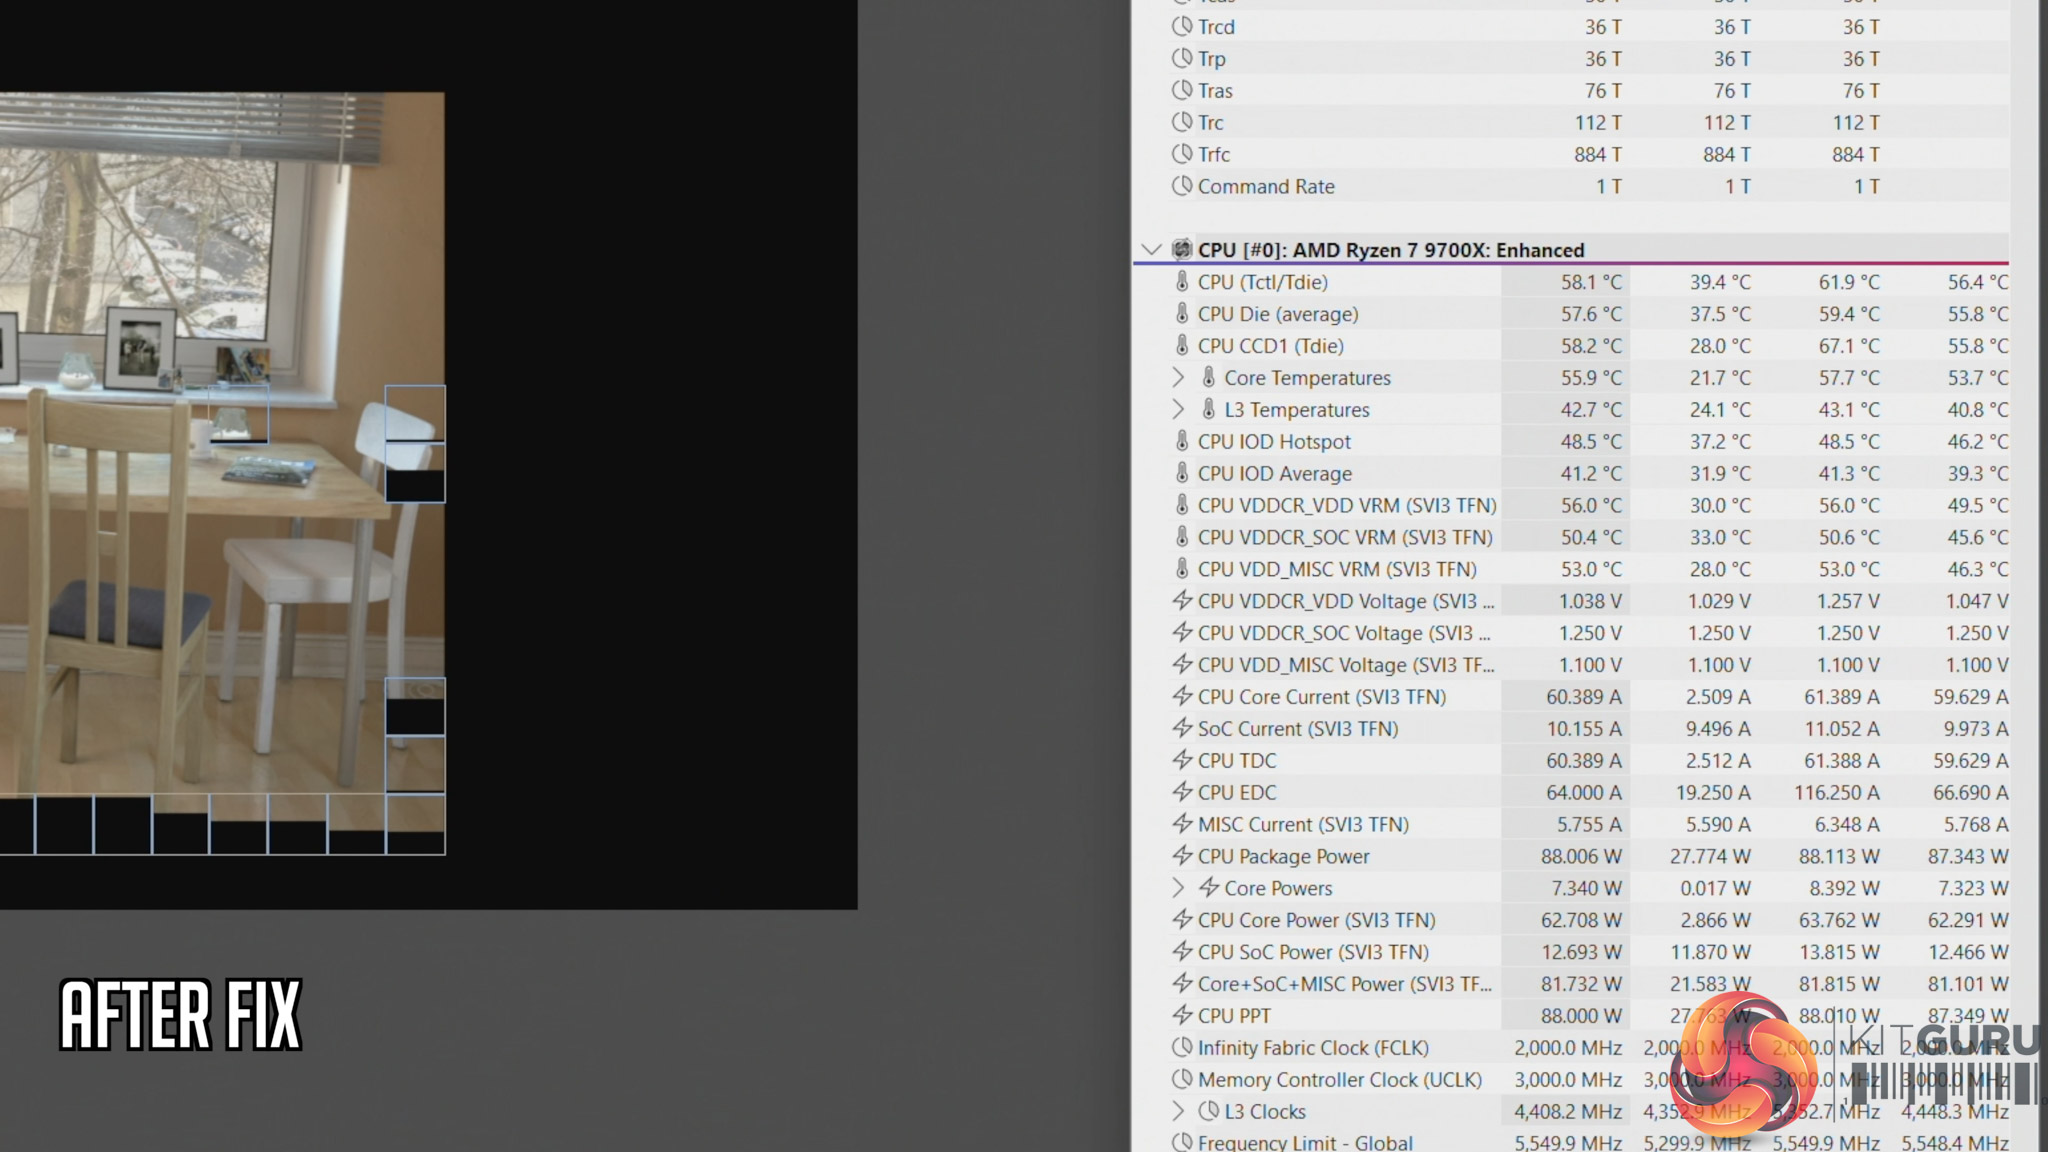
Task: Click the bolt icon beside CPU EDC
Action: (1182, 792)
